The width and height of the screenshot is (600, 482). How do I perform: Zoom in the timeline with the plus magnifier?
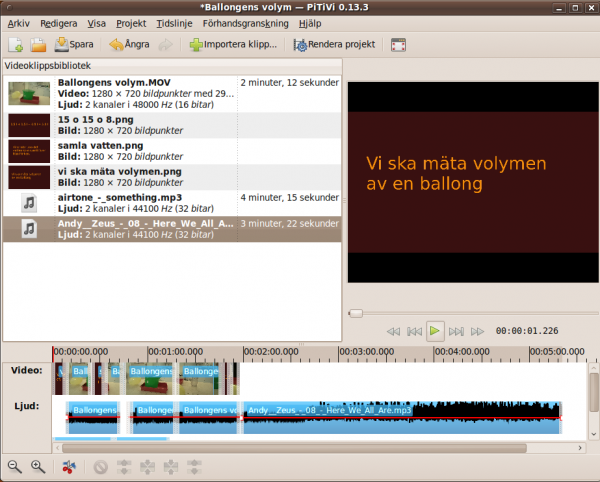click(38, 466)
